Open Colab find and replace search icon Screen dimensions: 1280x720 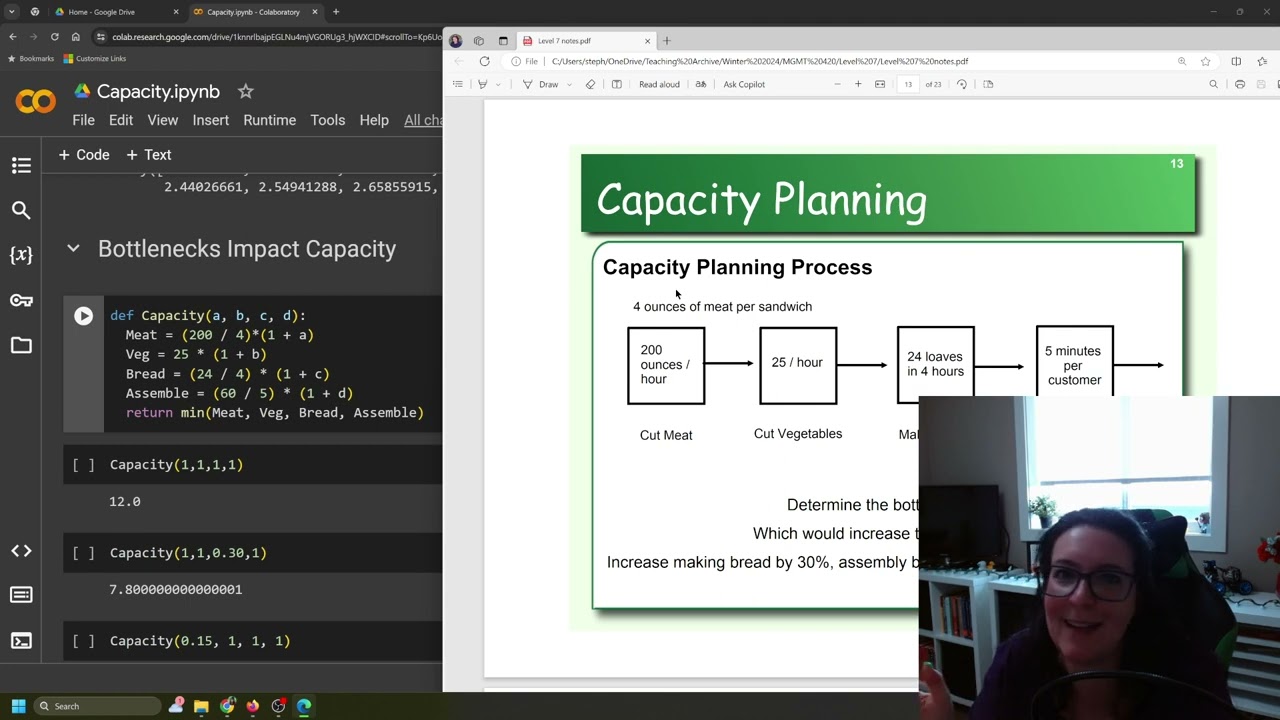pos(21,210)
